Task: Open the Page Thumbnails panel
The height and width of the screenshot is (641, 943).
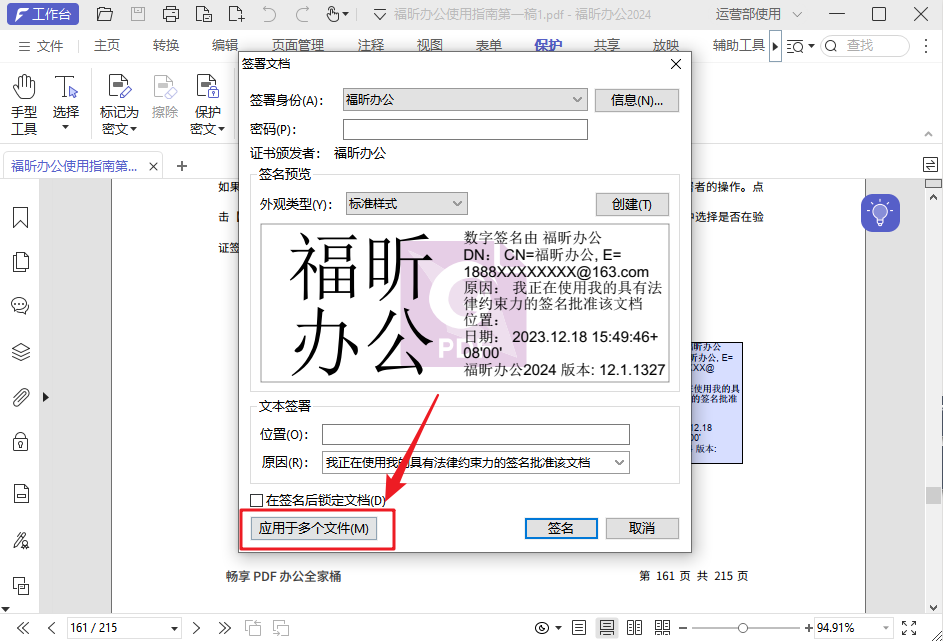Action: point(21,260)
